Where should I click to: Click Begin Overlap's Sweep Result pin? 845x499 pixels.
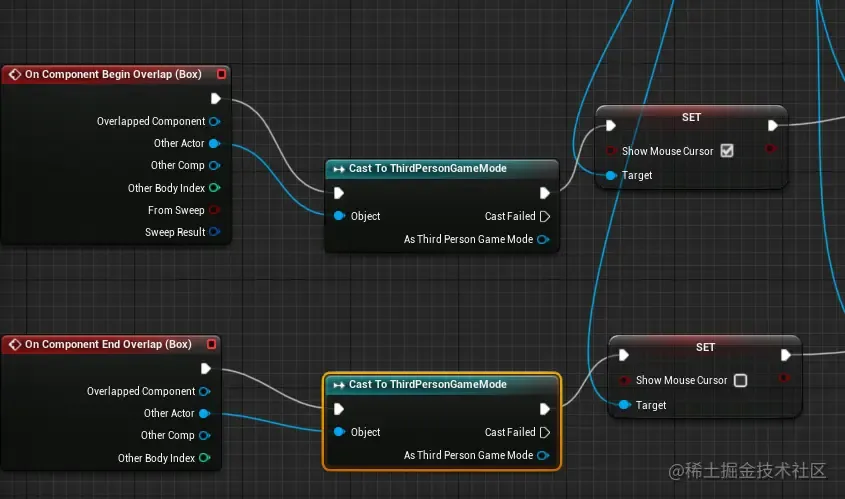click(214, 232)
